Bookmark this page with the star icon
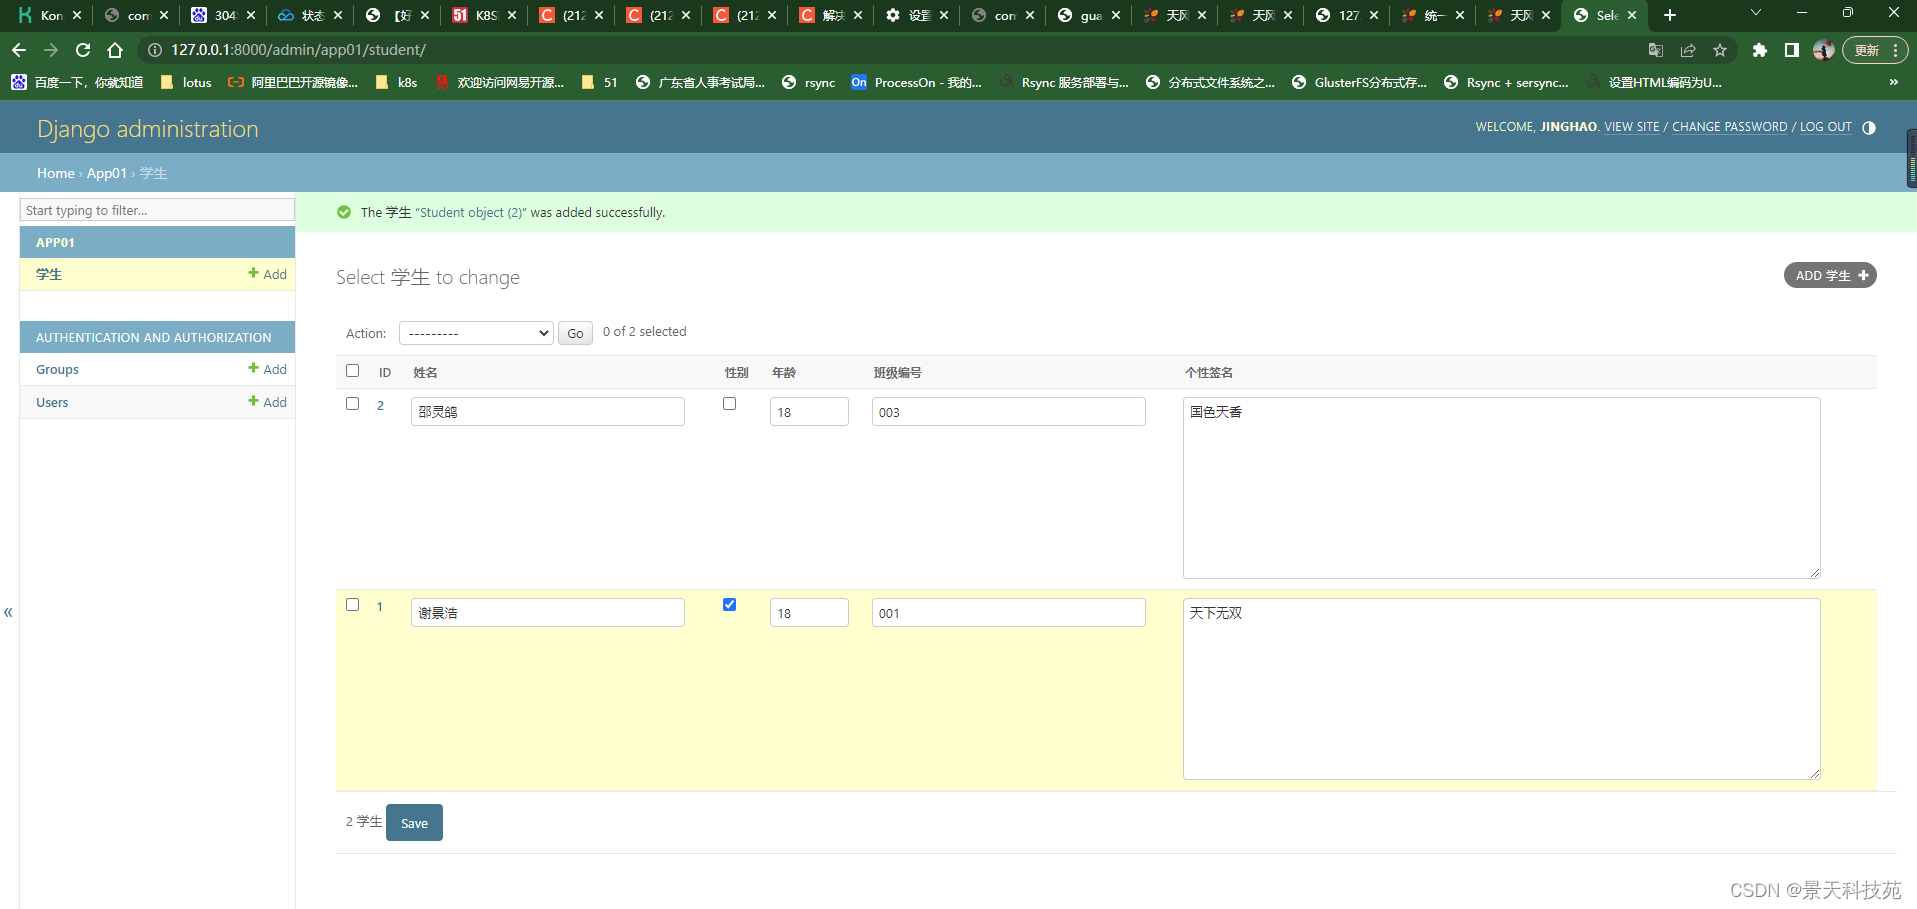The image size is (1917, 909). click(x=1720, y=50)
